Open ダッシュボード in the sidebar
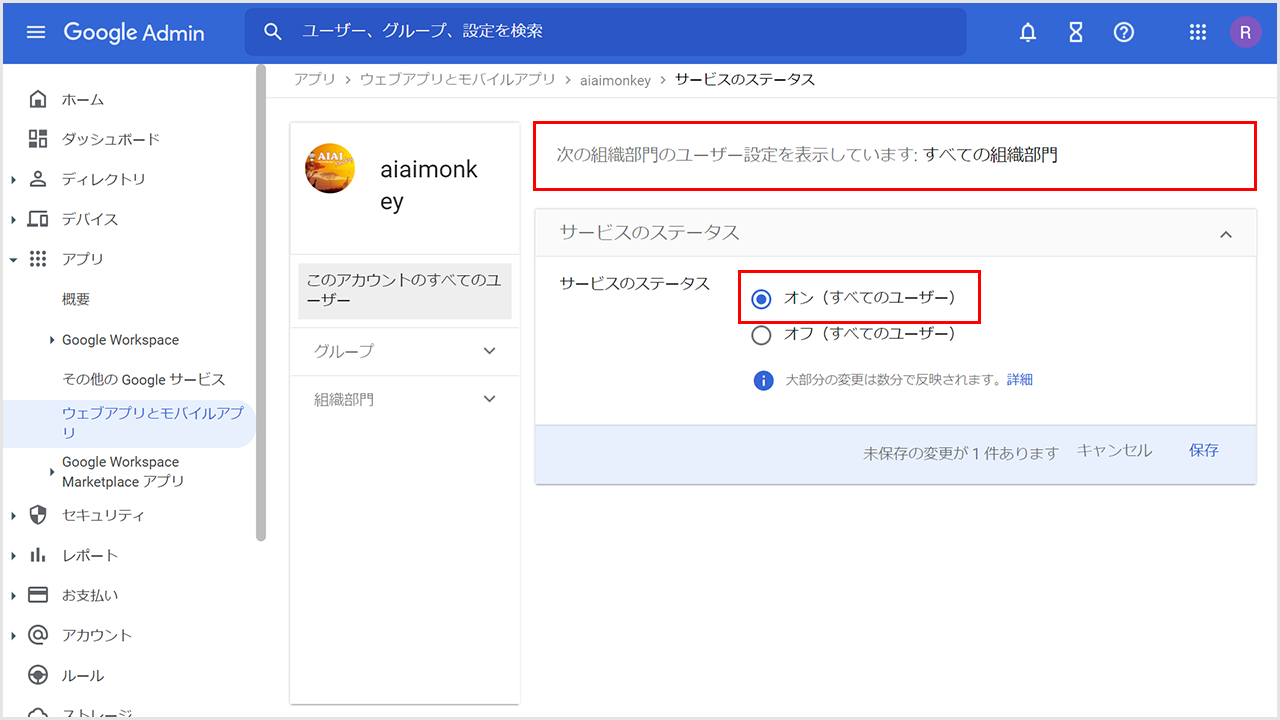The width and height of the screenshot is (1280, 720). coord(110,139)
